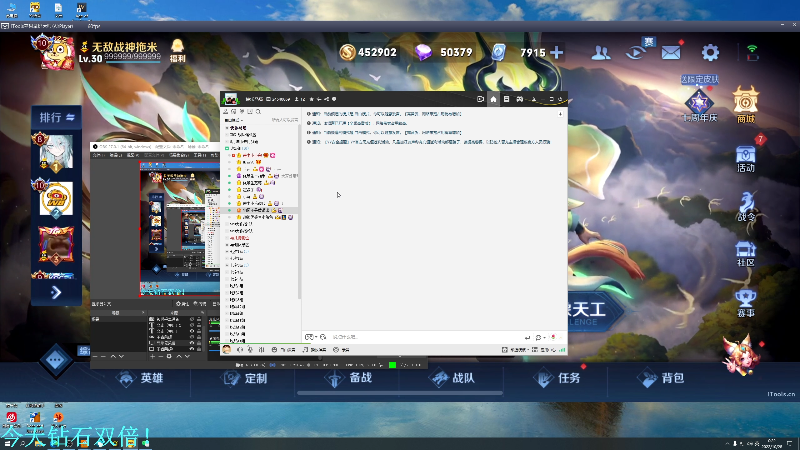Open the 战令 battle pass icon
Viewport: 800px width, 450px height.
click(746, 207)
